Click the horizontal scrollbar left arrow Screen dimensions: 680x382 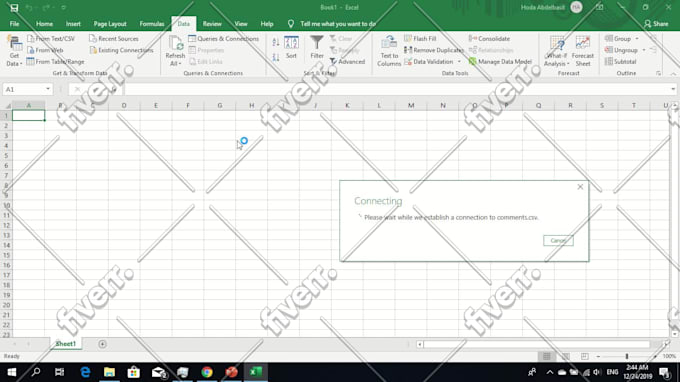pos(419,344)
